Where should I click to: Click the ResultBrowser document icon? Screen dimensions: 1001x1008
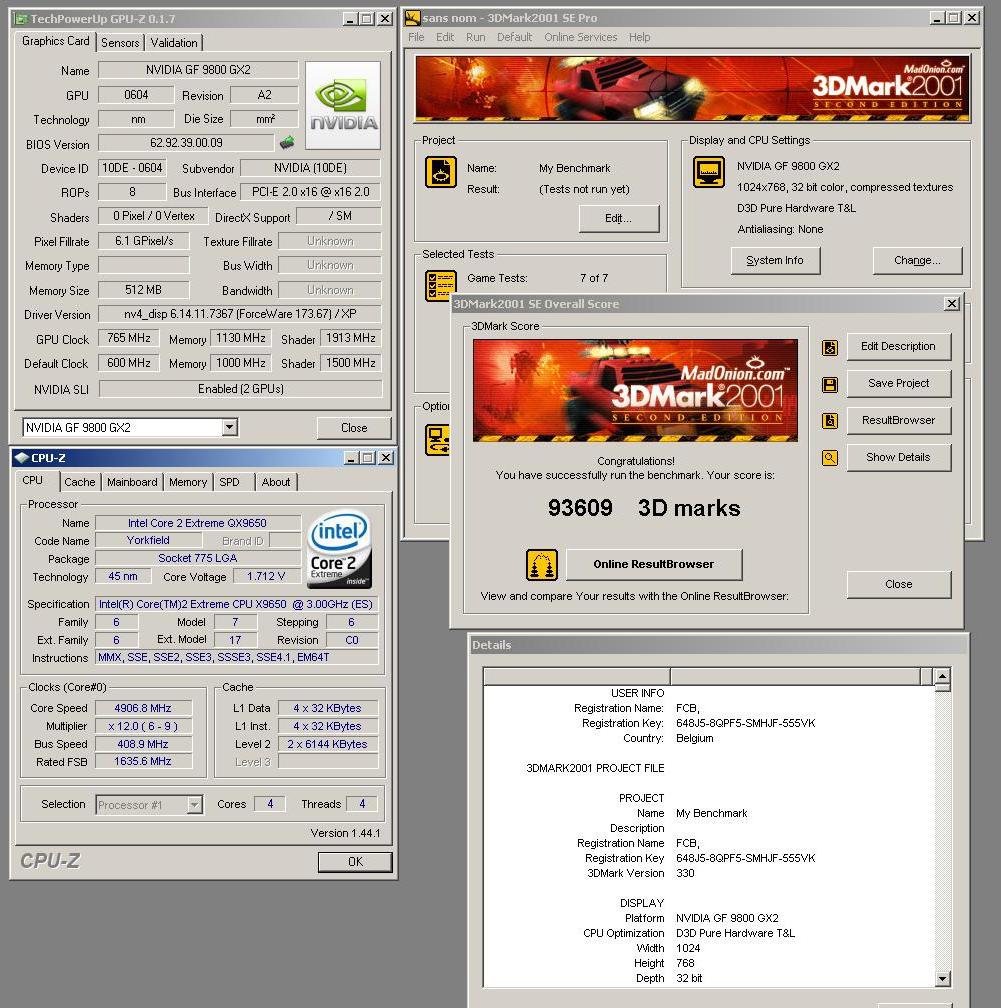[x=830, y=421]
